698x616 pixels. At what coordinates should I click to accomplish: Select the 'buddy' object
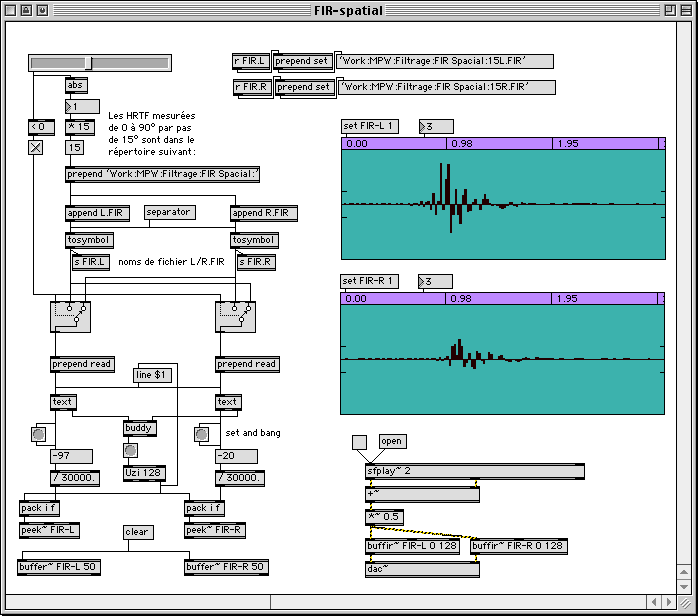140,428
